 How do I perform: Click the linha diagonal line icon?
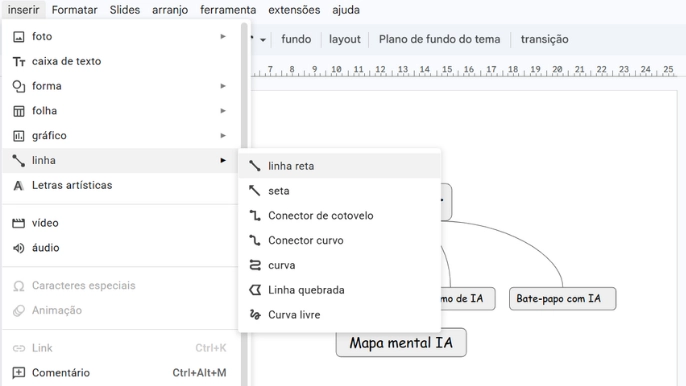pyautogui.click(x=18, y=161)
